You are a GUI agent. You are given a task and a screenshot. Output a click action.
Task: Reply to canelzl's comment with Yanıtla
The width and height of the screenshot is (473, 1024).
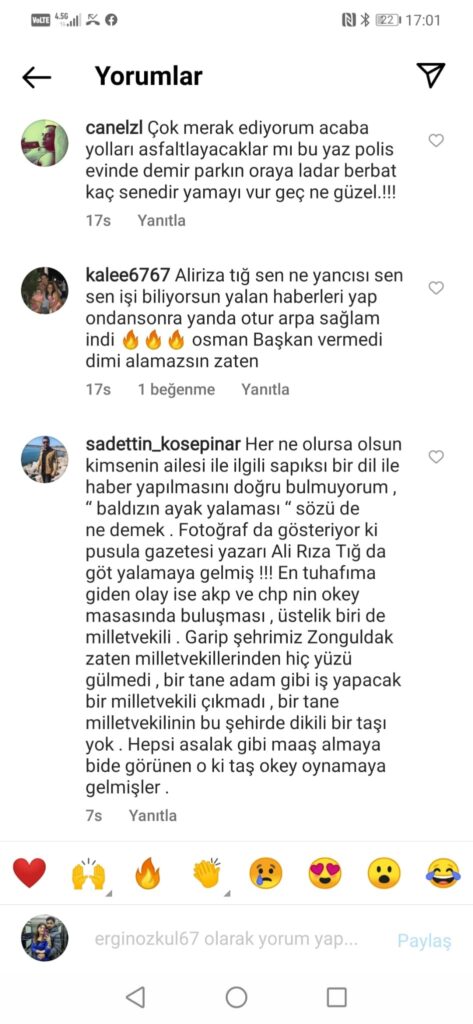[161, 221]
